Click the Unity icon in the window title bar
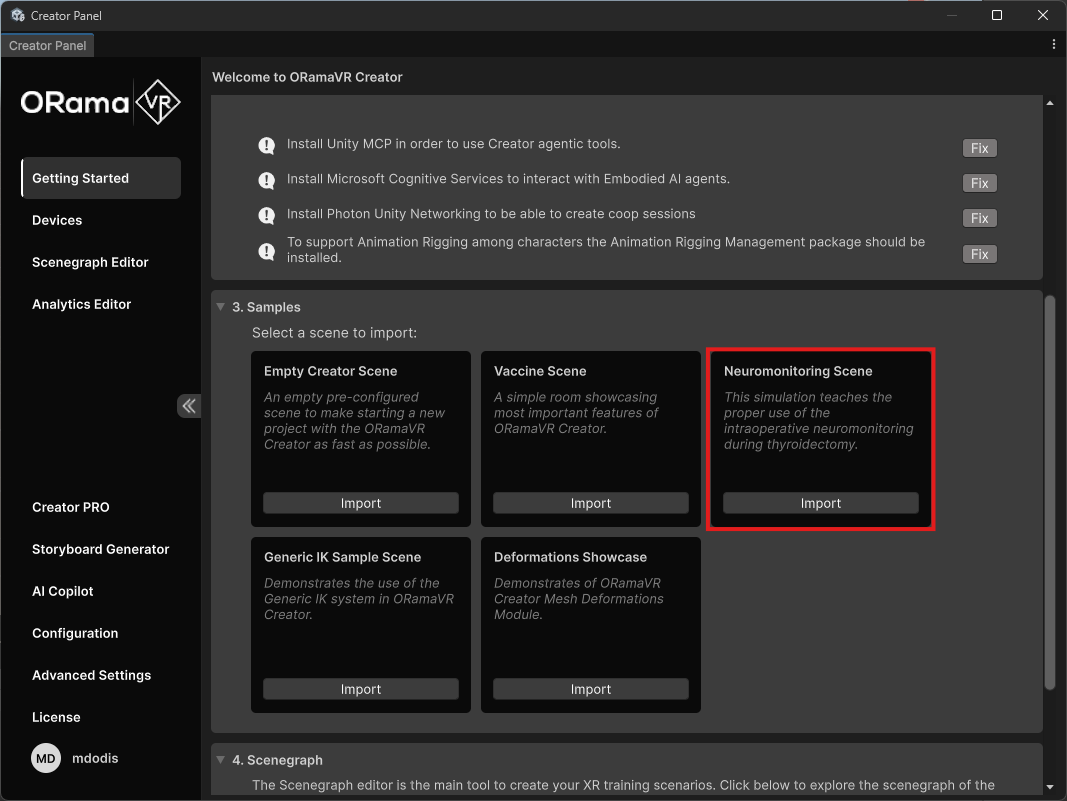Viewport: 1067px width, 801px height. [x=18, y=15]
